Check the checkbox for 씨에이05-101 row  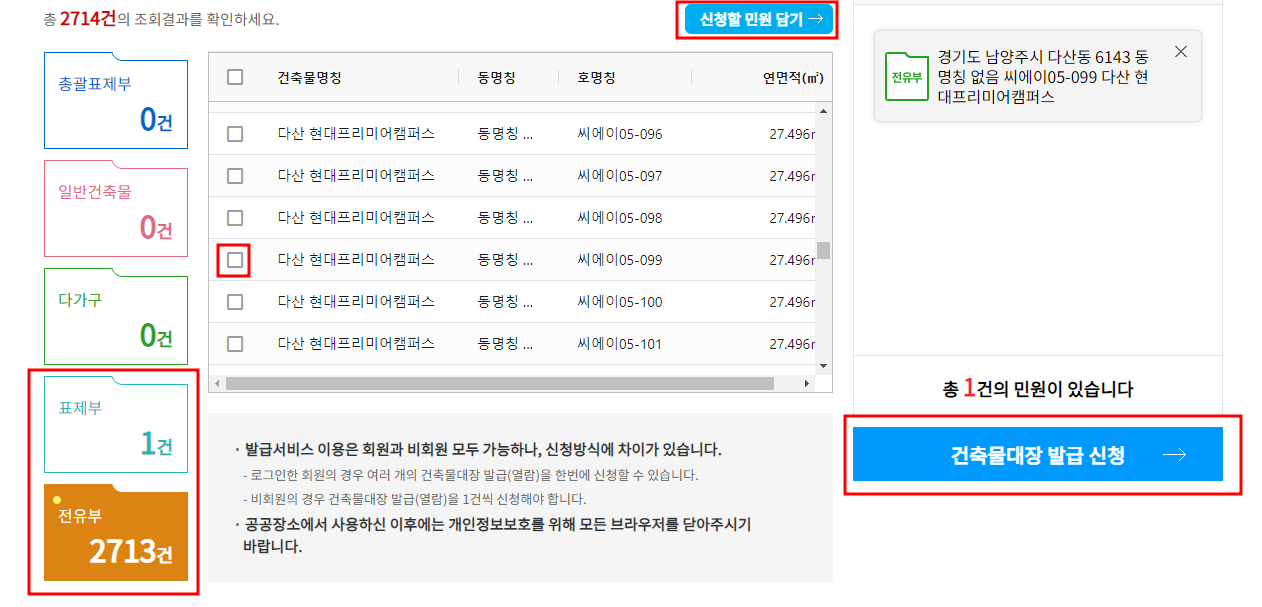pos(234,343)
